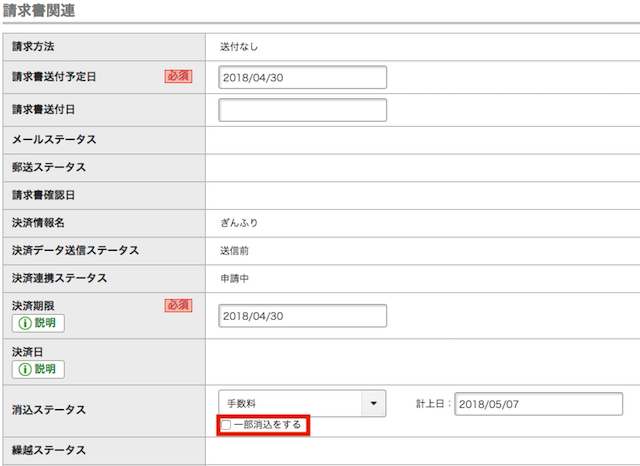Click the 必須 badge beside 決済期限
The image size is (640, 466).
click(x=178, y=304)
